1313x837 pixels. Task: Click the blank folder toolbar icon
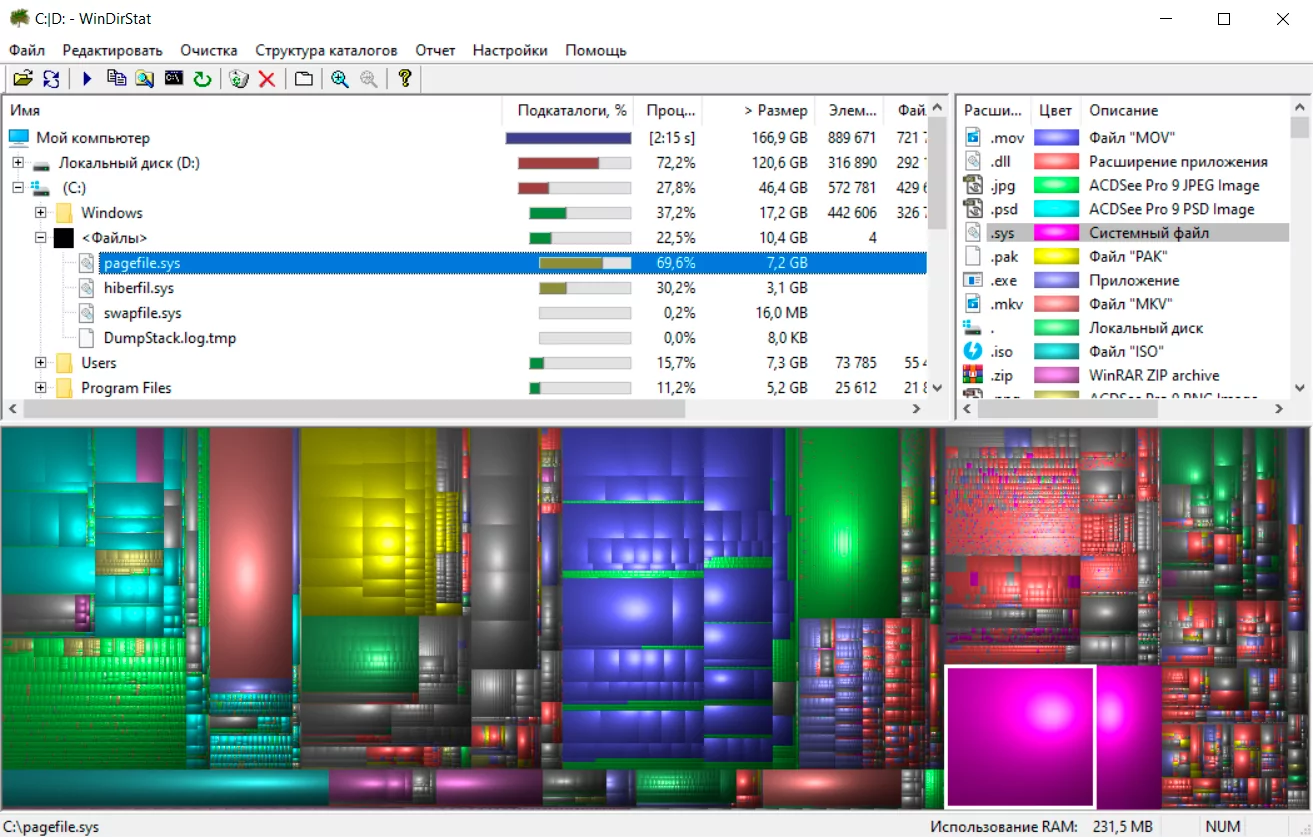(x=303, y=79)
